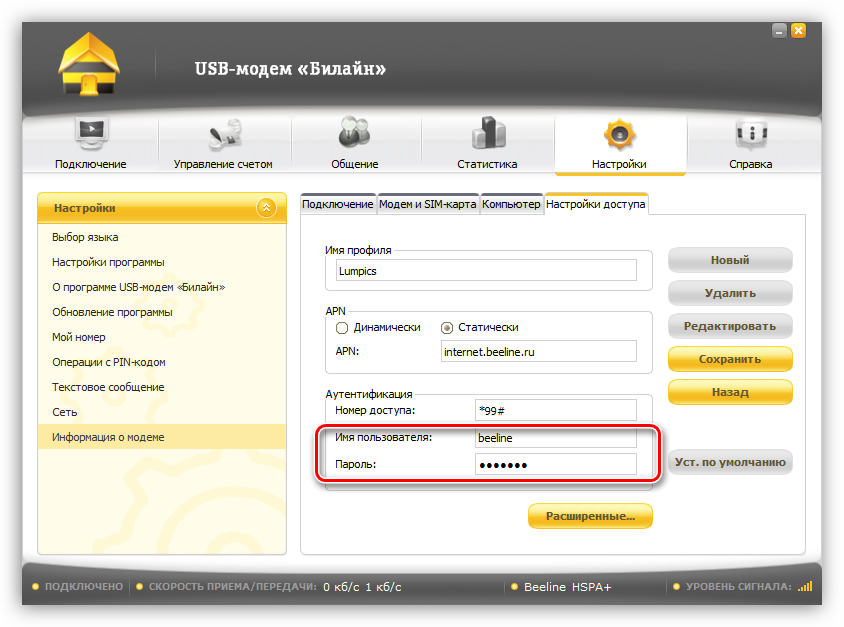Click the APN address input field
This screenshot has height=627, width=844.
click(x=538, y=351)
